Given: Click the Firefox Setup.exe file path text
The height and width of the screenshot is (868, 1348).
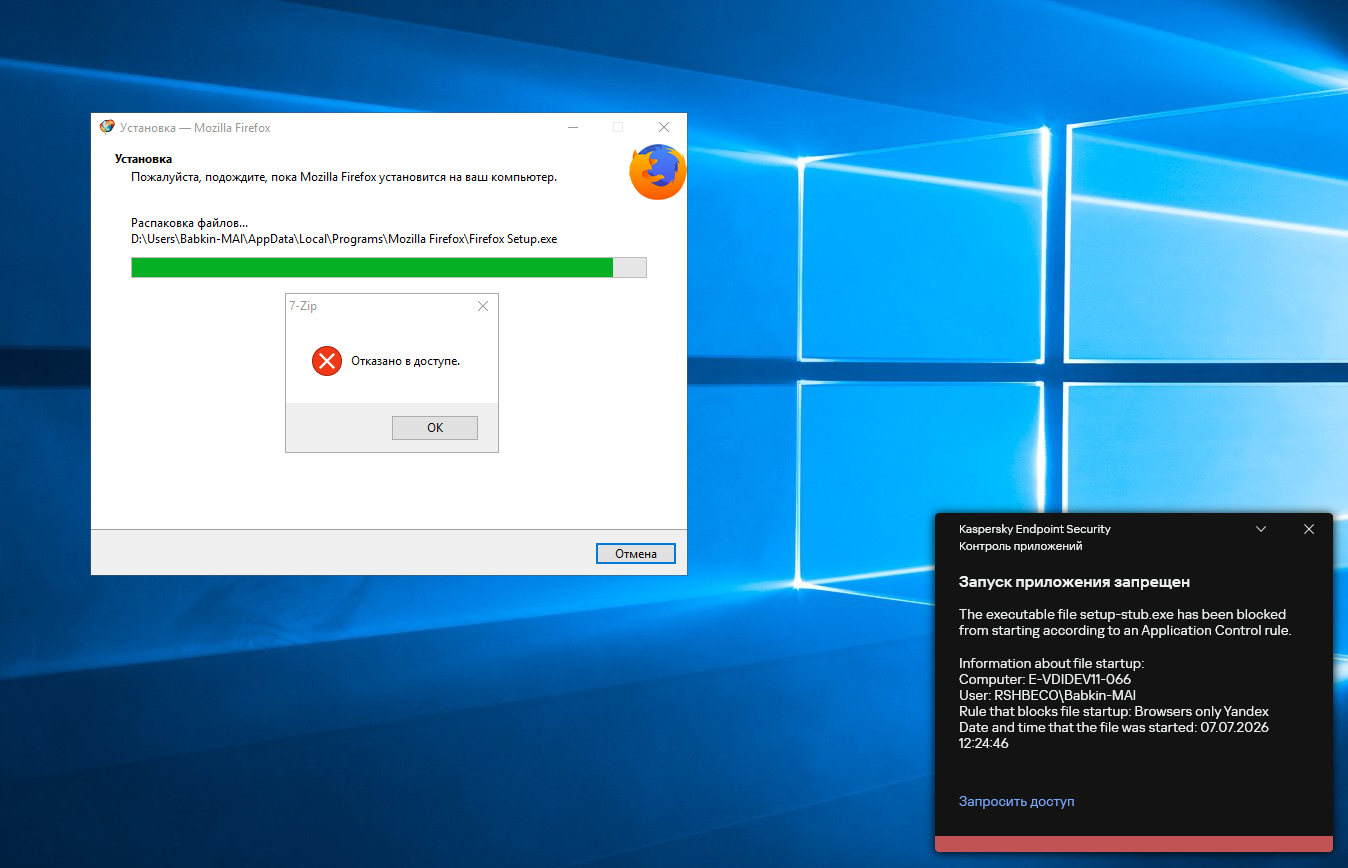Looking at the screenshot, I should click(x=344, y=239).
